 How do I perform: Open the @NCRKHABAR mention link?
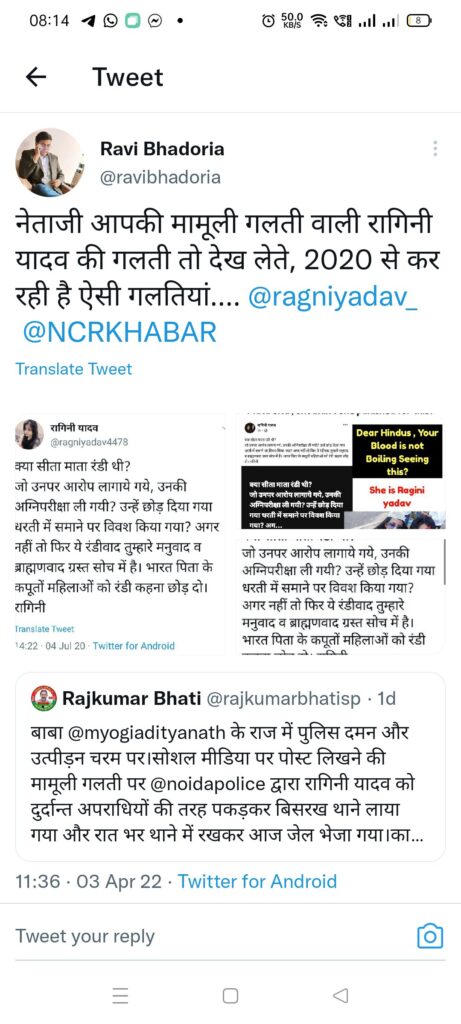click(119, 332)
